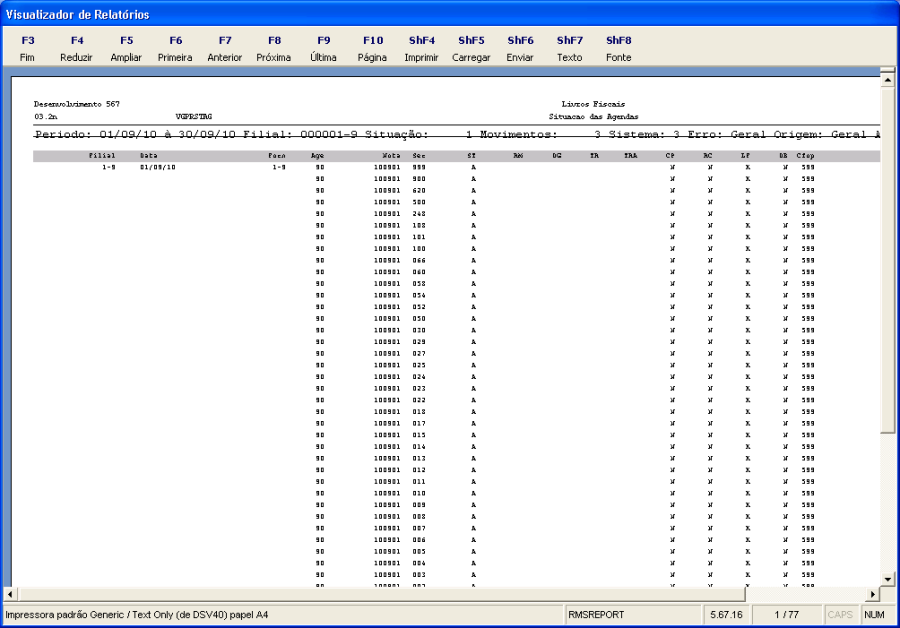Click the 'CAPS' status bar indicator
This screenshot has width=900, height=628.
pyautogui.click(x=840, y=615)
